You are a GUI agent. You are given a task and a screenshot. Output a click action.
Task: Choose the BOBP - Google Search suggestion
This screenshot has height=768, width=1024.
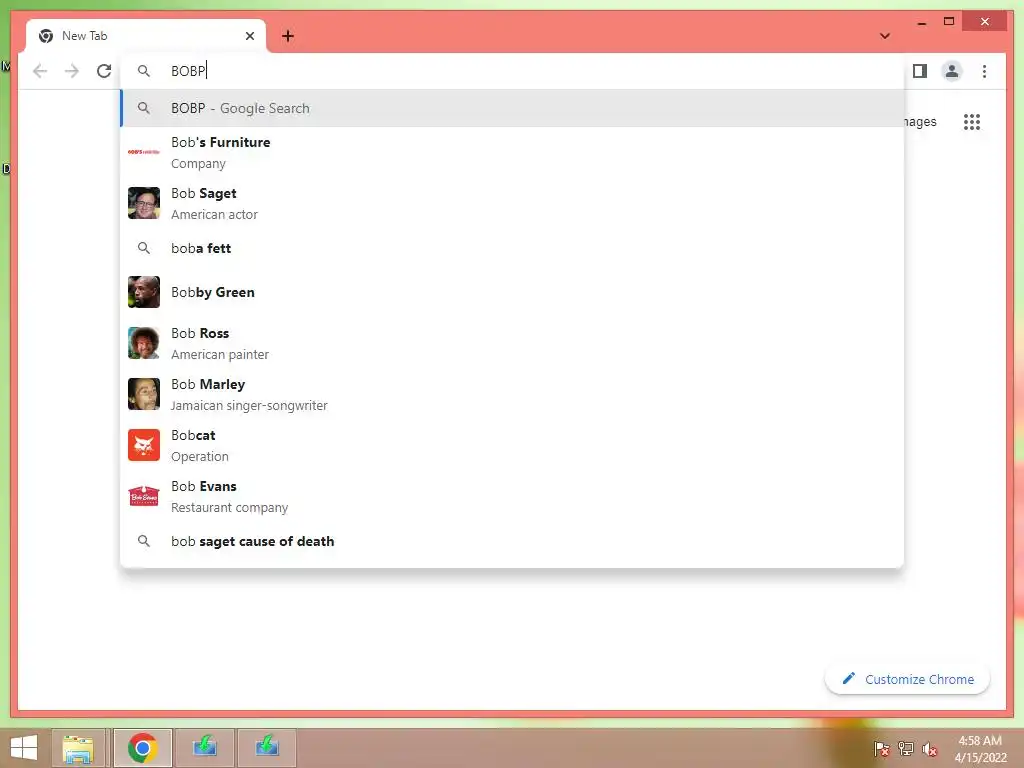[512, 108]
